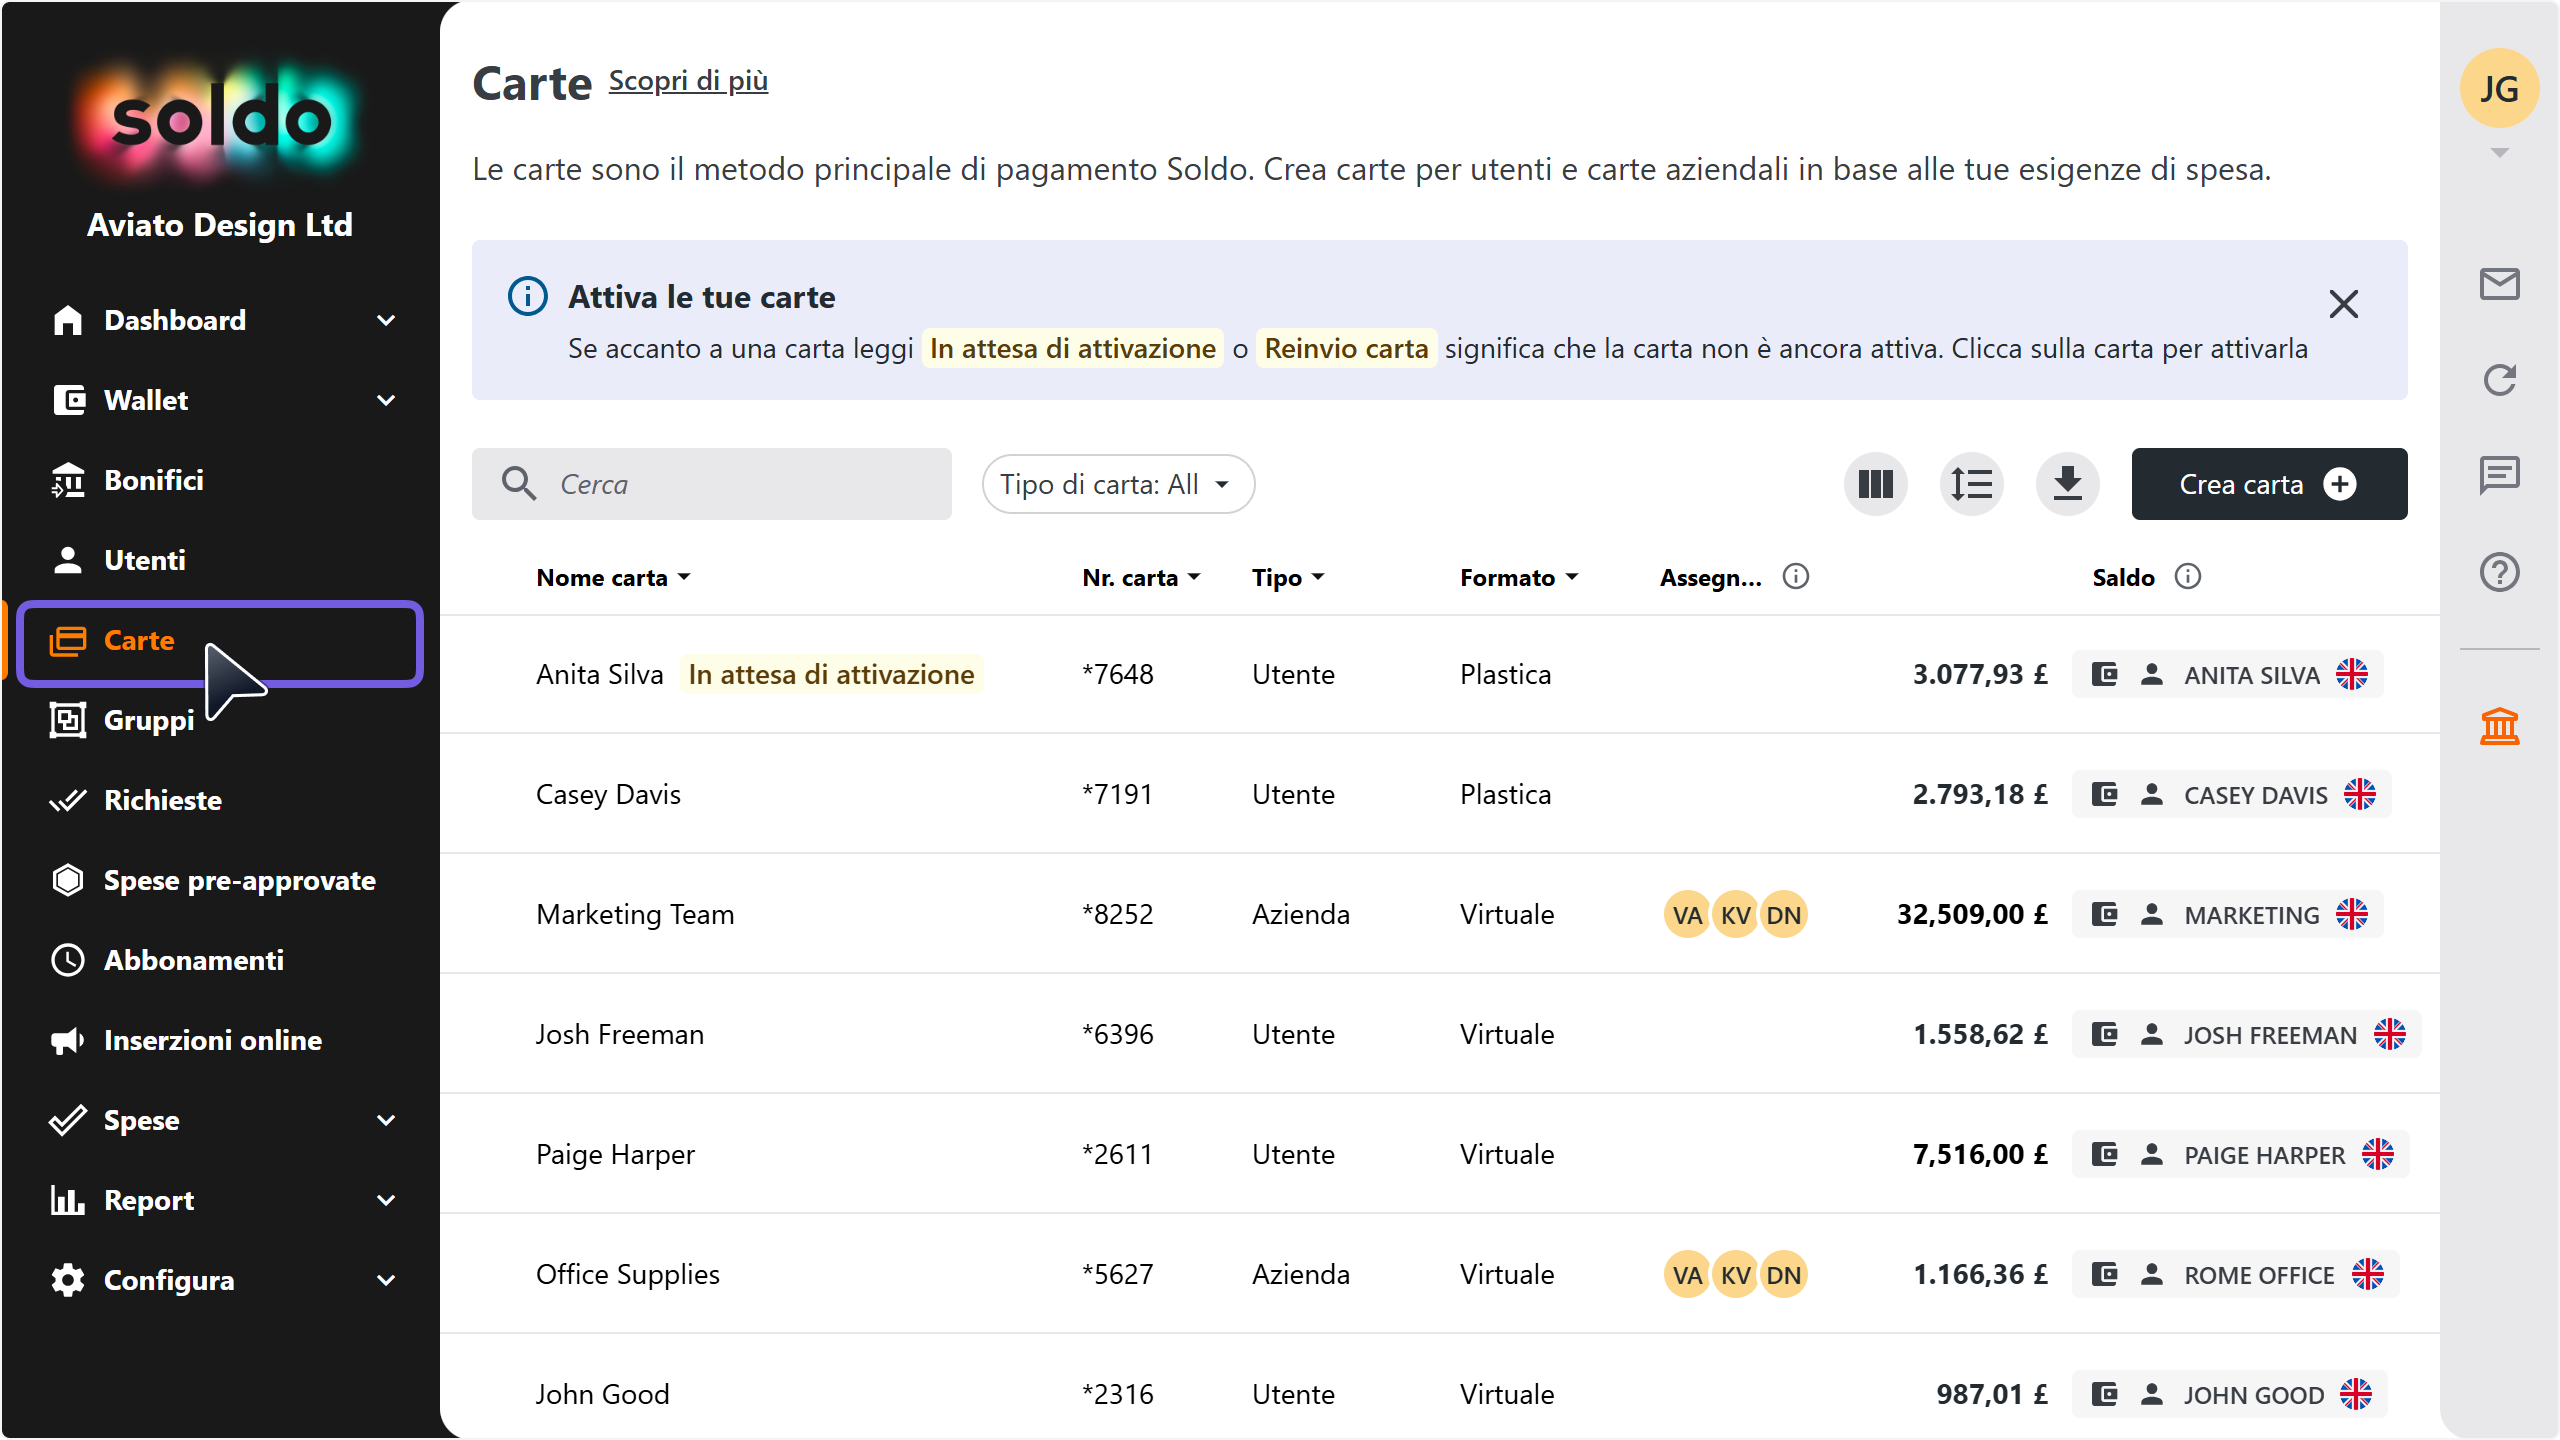
Task: Click wallet icon in Anita Silva row
Action: [2105, 674]
